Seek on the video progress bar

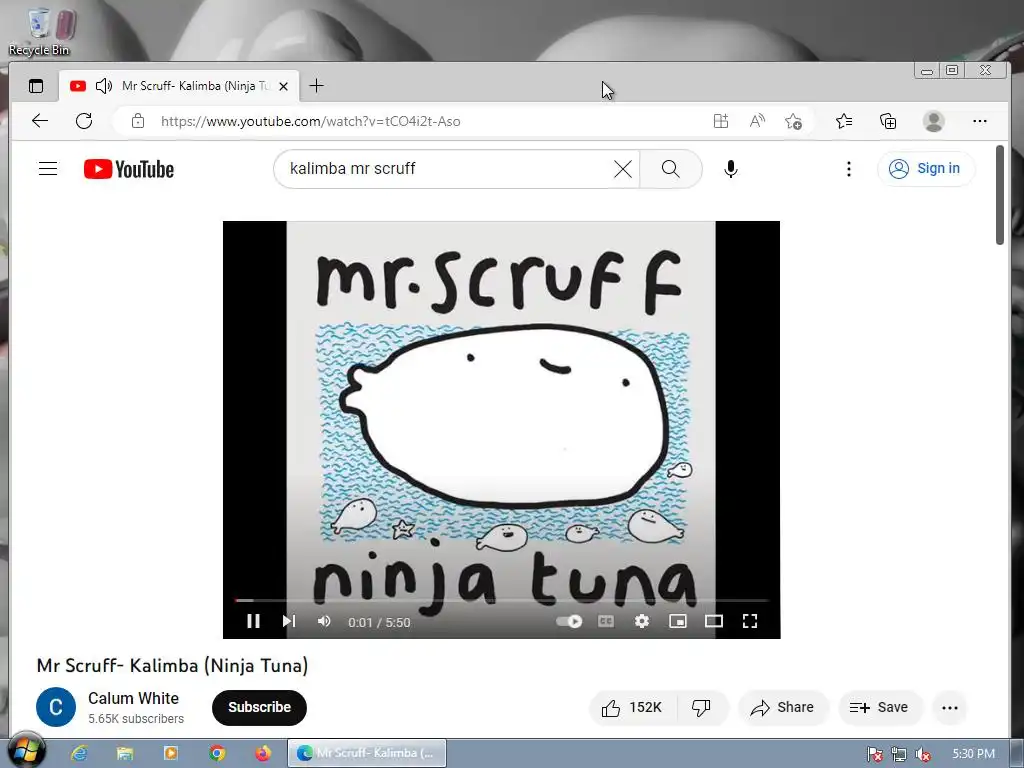point(502,600)
